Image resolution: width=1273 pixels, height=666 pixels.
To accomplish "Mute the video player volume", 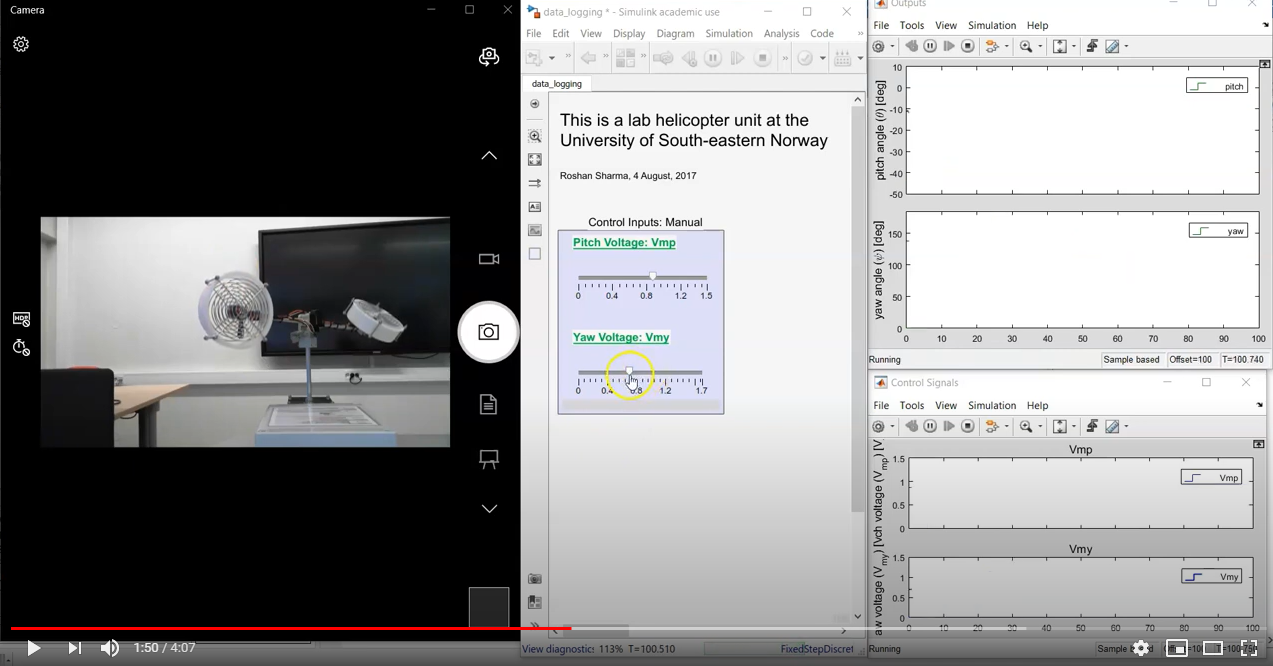I will (110, 648).
